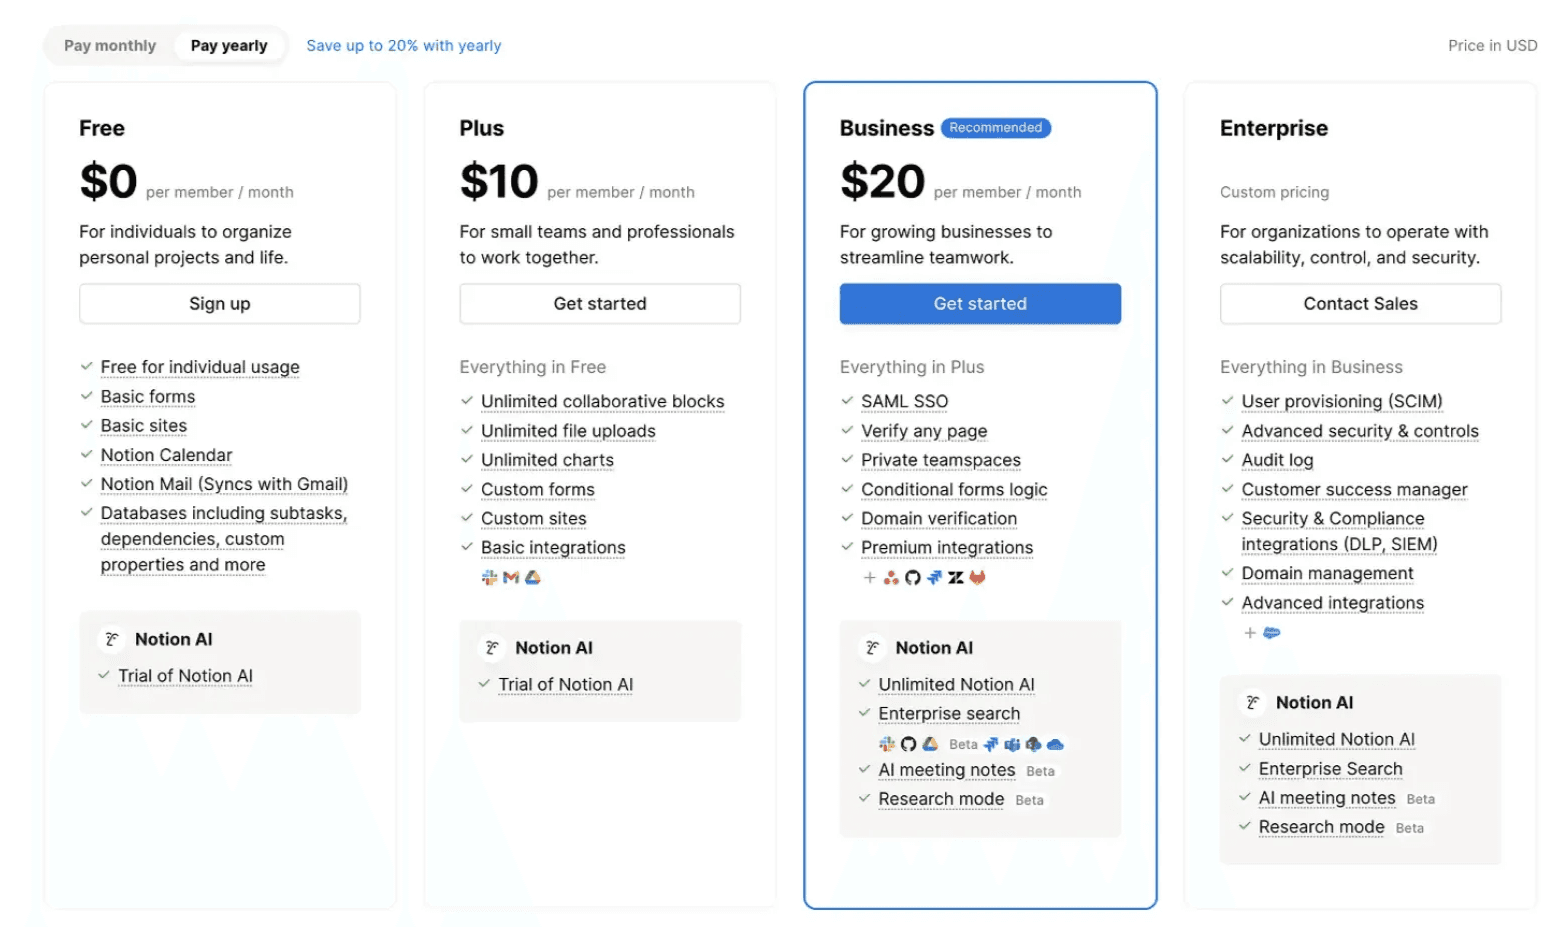Viewport: 1560px width, 927px height.
Task: Click the Microsoft Teams icon under Enterprise search
Action: coord(1012,744)
